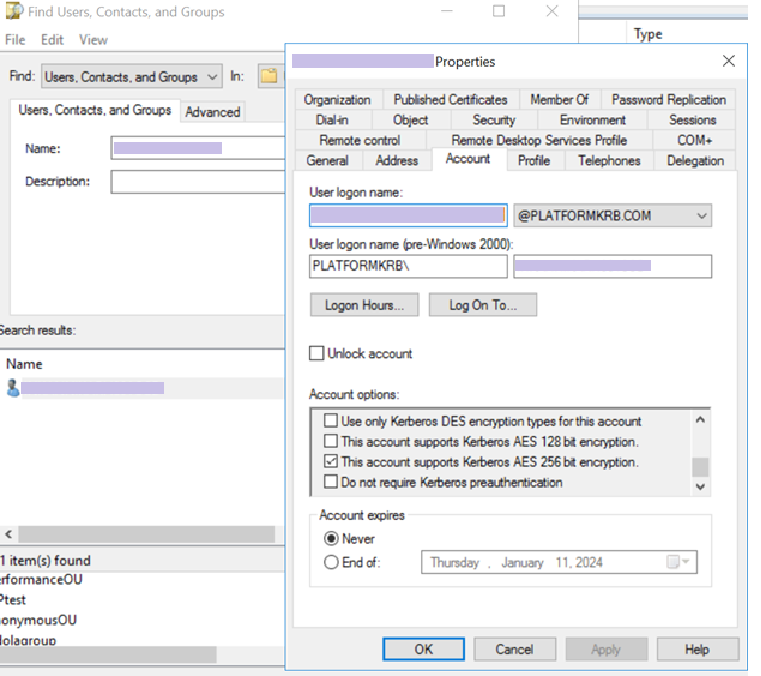Image resolution: width=761 pixels, height=676 pixels.
Task: Switch to the Address tab
Action: click(397, 161)
